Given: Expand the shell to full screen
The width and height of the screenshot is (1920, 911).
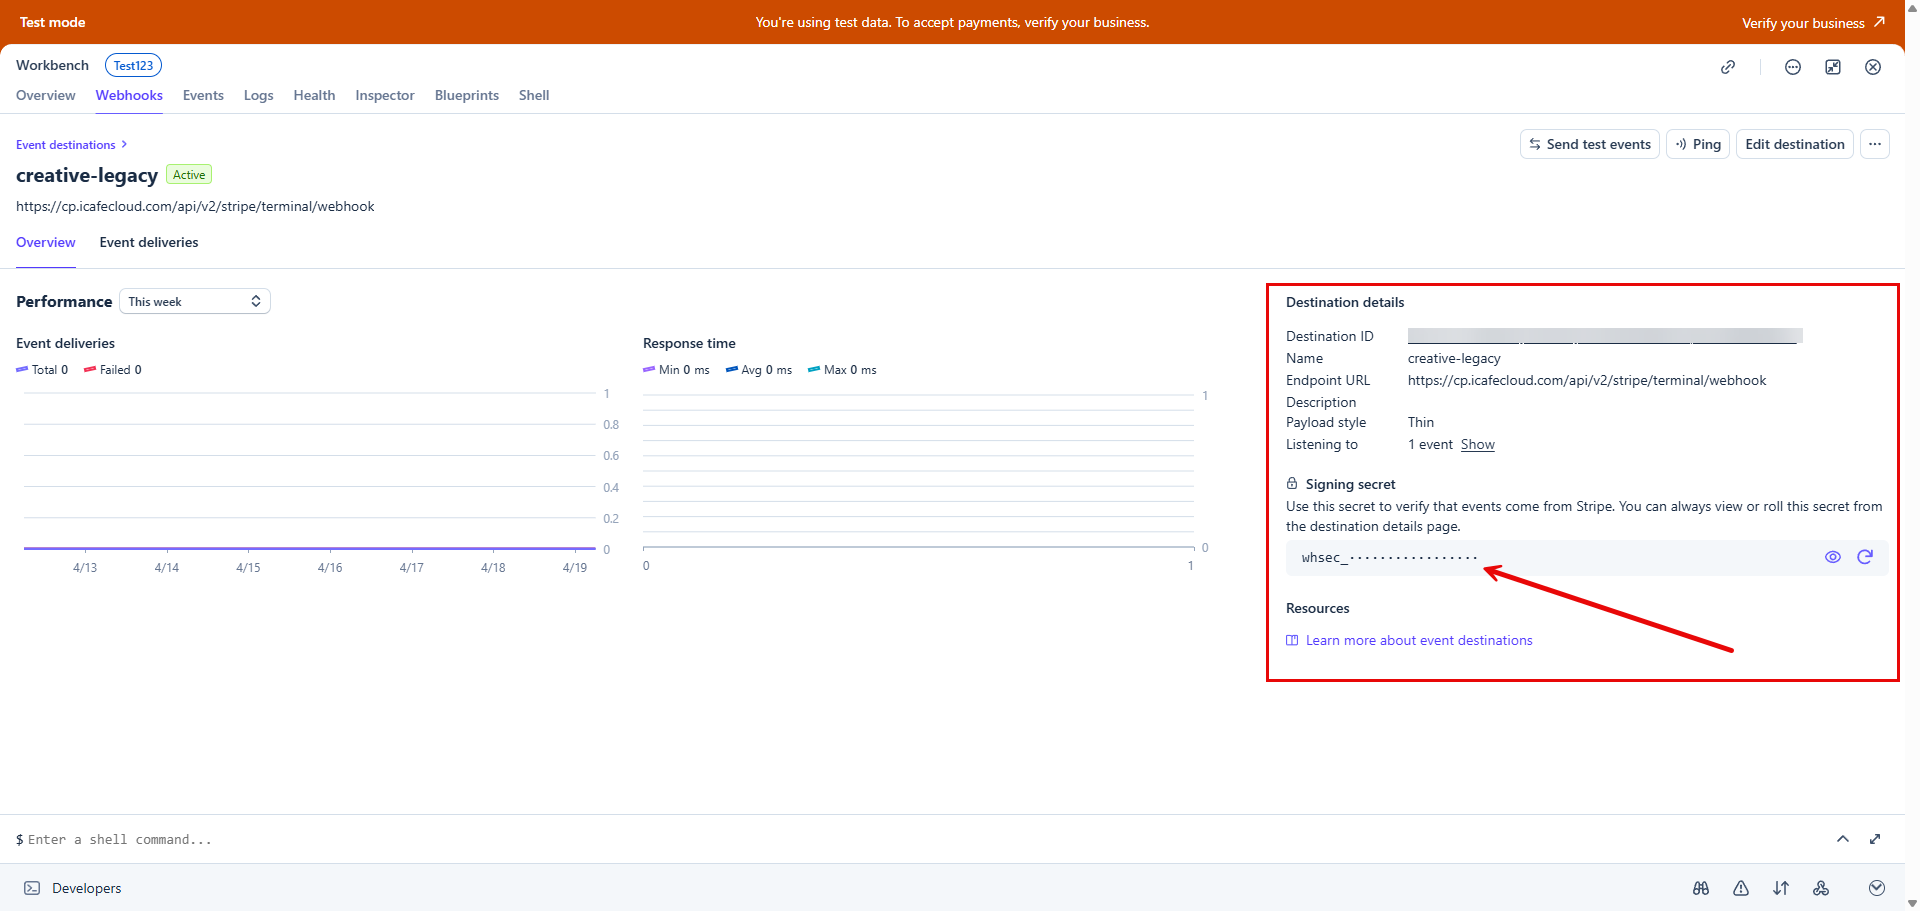Looking at the screenshot, I should (x=1874, y=839).
